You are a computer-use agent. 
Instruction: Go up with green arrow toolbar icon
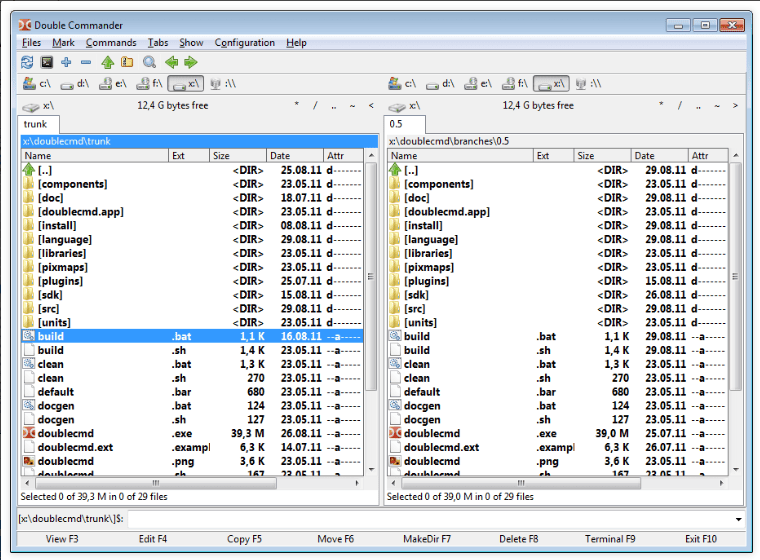click(x=108, y=62)
